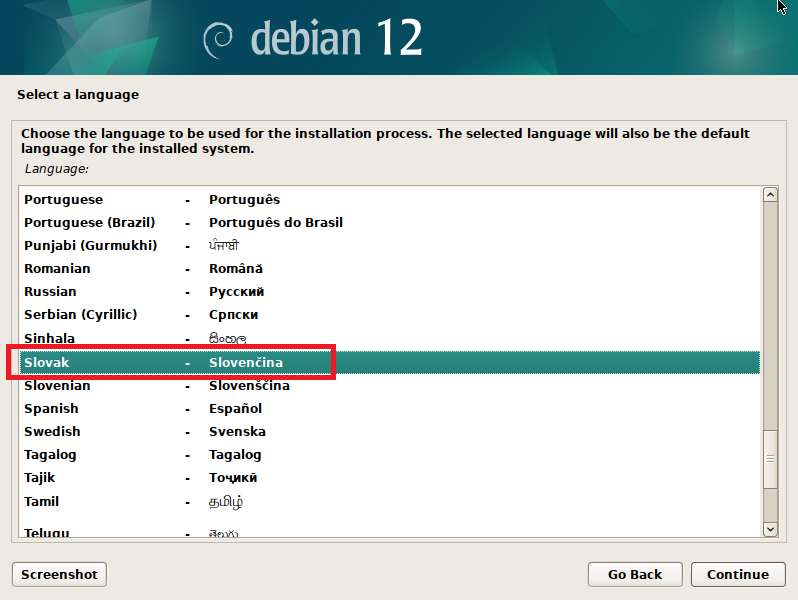Choose Serbian (Cyrillic) language
798x600 pixels.
pos(81,315)
